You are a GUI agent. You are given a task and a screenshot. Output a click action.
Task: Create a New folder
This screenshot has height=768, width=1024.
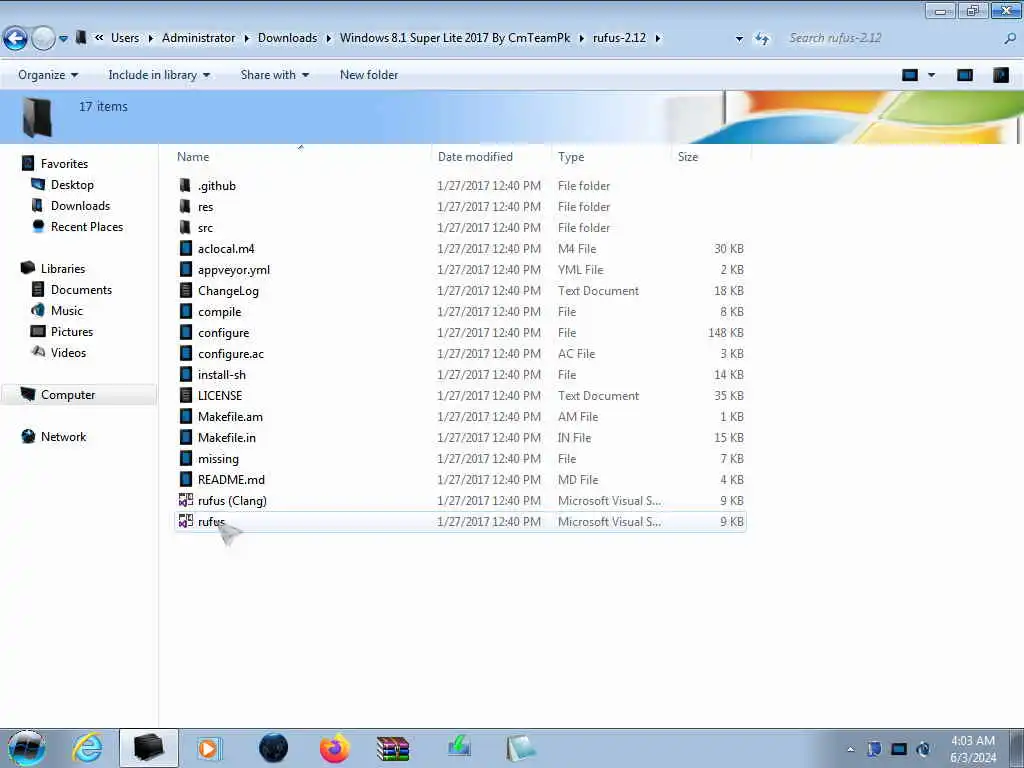pyautogui.click(x=369, y=75)
